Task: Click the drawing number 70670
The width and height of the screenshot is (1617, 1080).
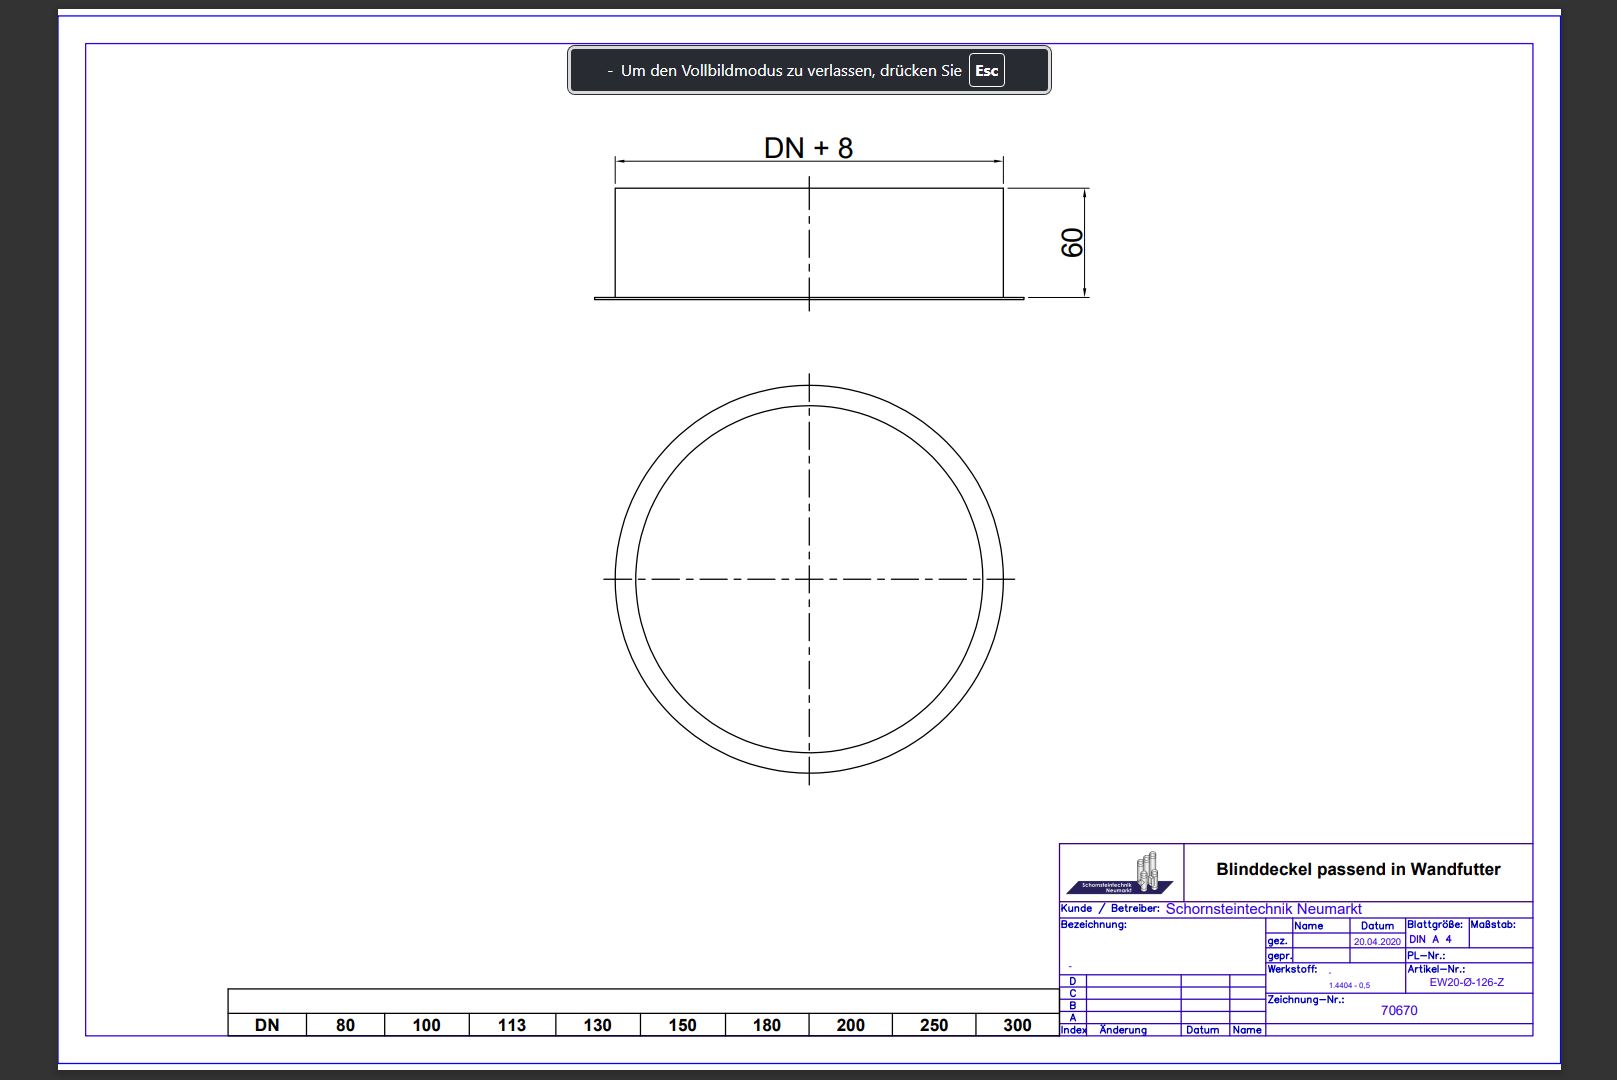Action: pos(1398,1011)
